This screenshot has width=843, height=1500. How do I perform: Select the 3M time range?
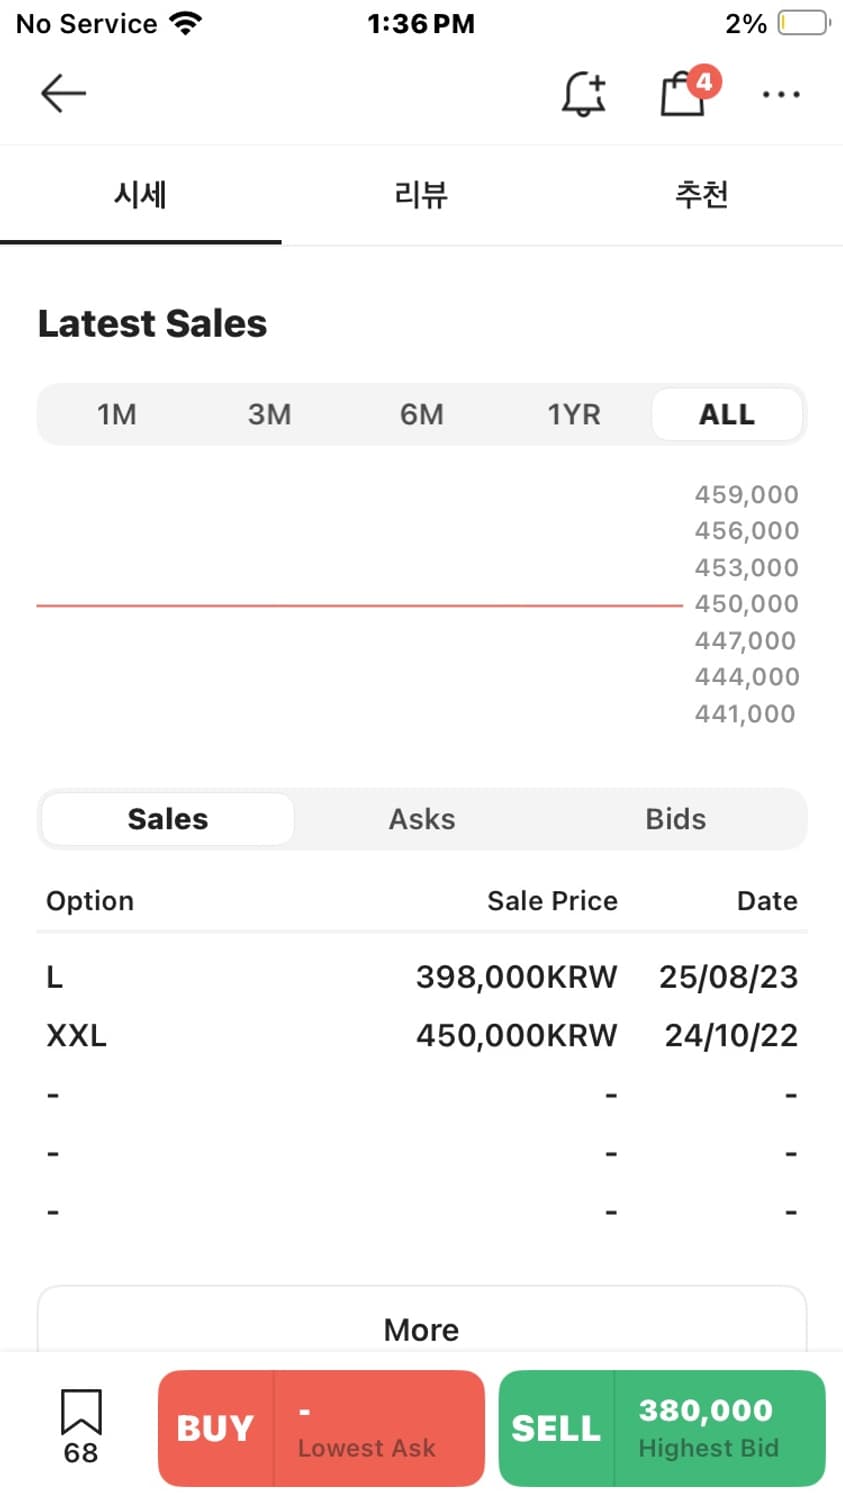[x=269, y=414]
